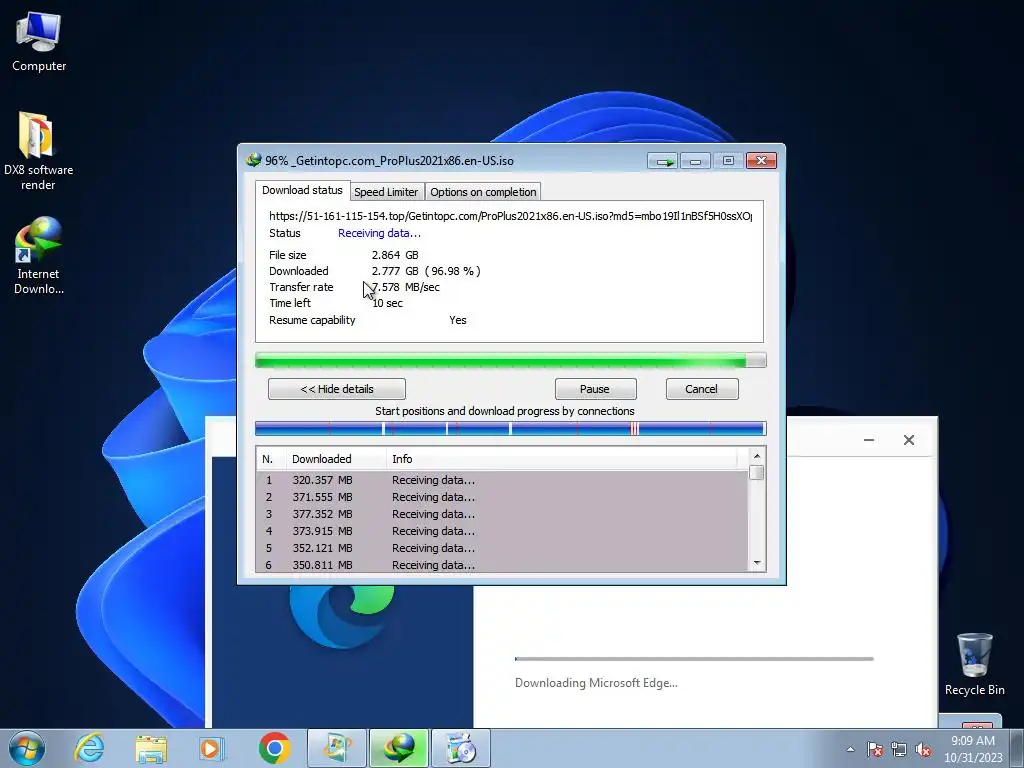Click the green arrow IDM title button
This screenshot has height=768, width=1024.
(x=663, y=161)
